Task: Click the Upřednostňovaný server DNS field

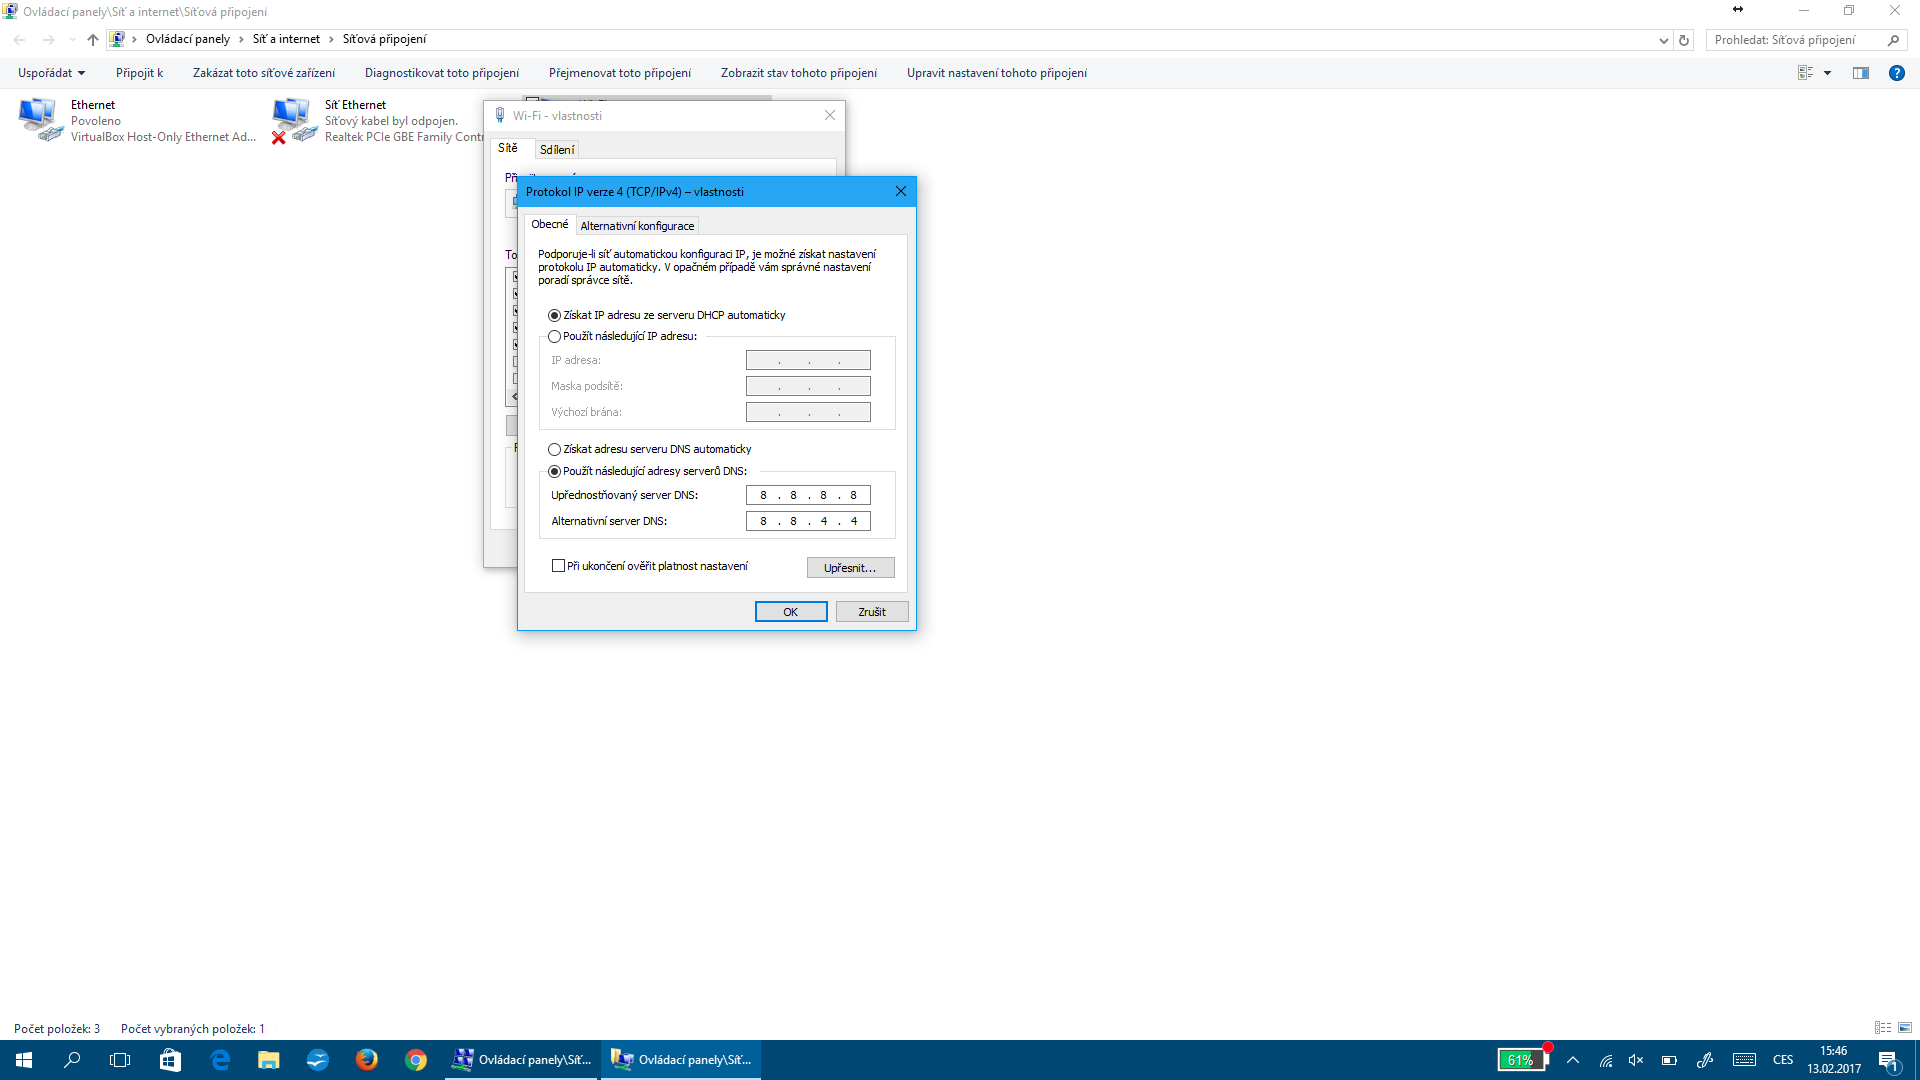Action: (808, 495)
